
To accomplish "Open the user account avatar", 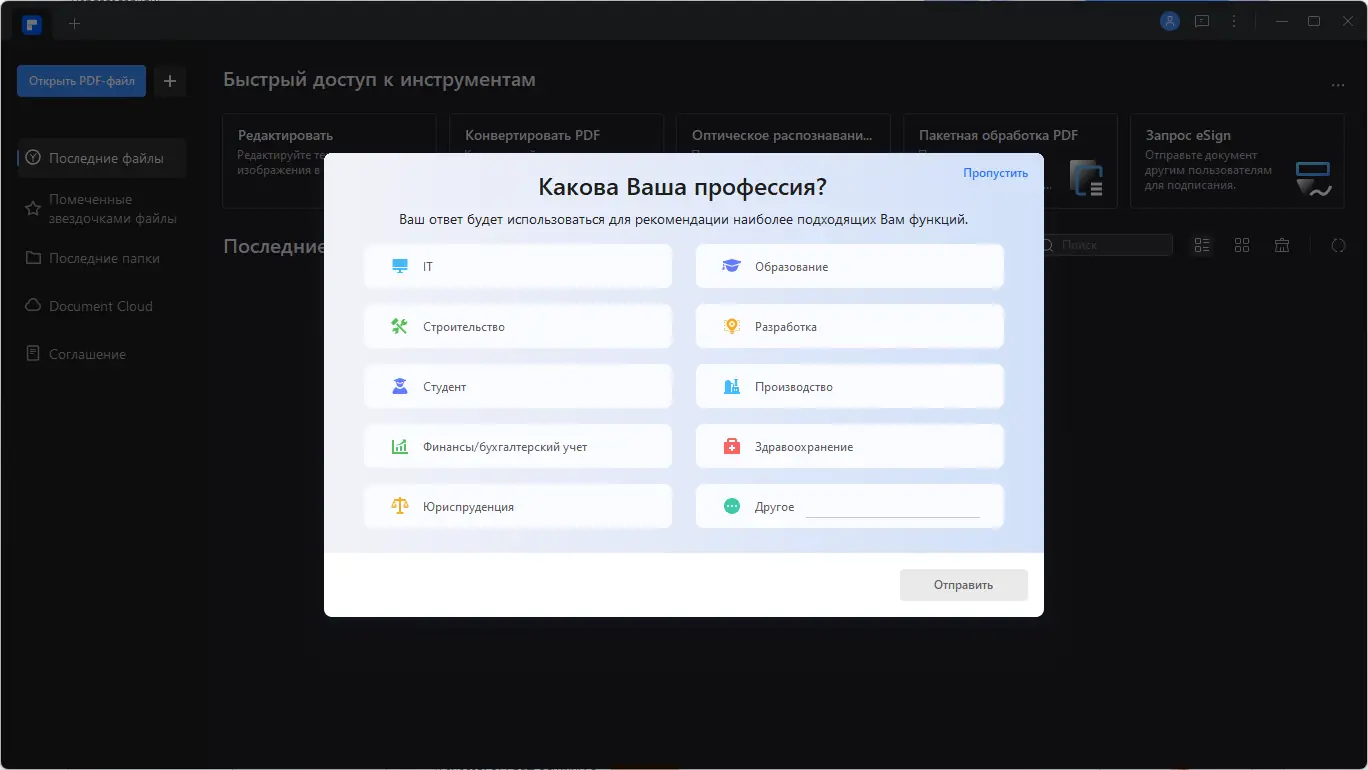I will (x=1169, y=20).
